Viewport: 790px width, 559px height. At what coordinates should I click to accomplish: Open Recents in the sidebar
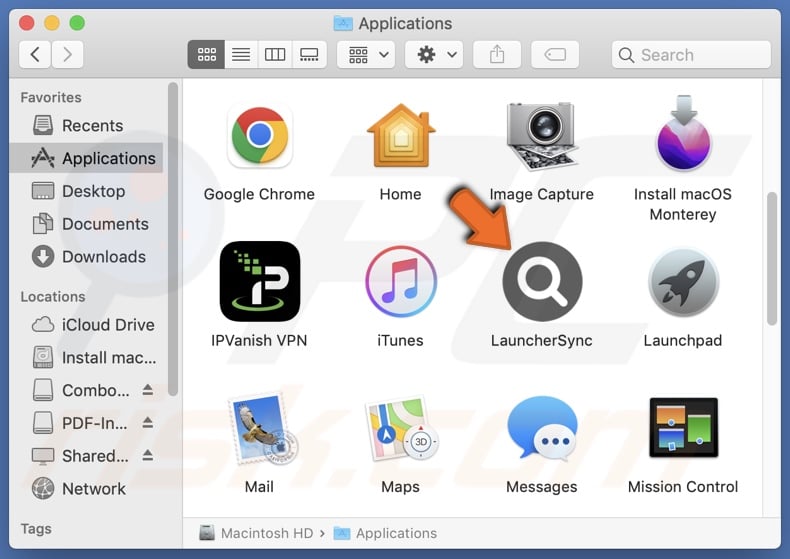pos(87,125)
